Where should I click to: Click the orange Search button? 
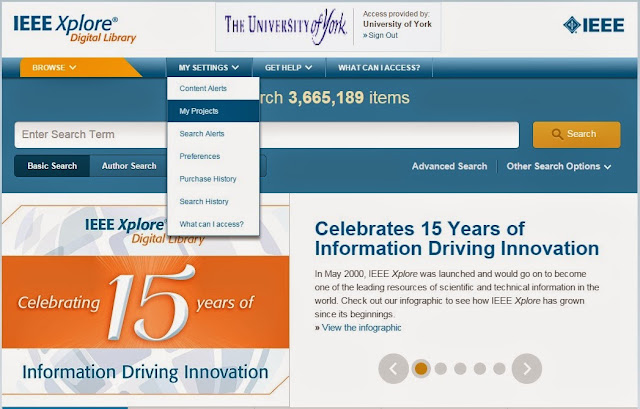(576, 134)
